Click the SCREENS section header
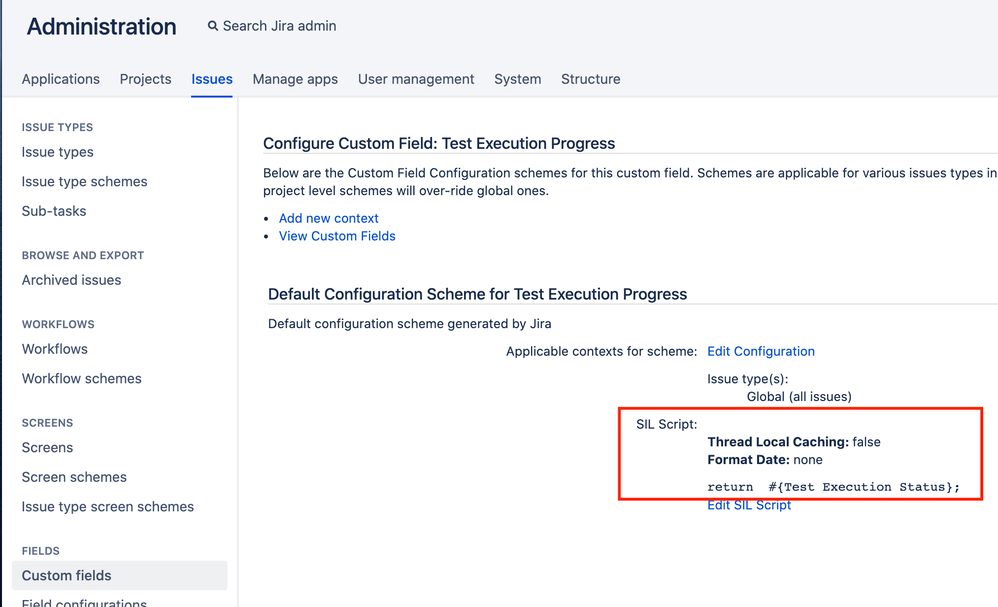Viewport: 998px width, 607px height. pos(47,423)
